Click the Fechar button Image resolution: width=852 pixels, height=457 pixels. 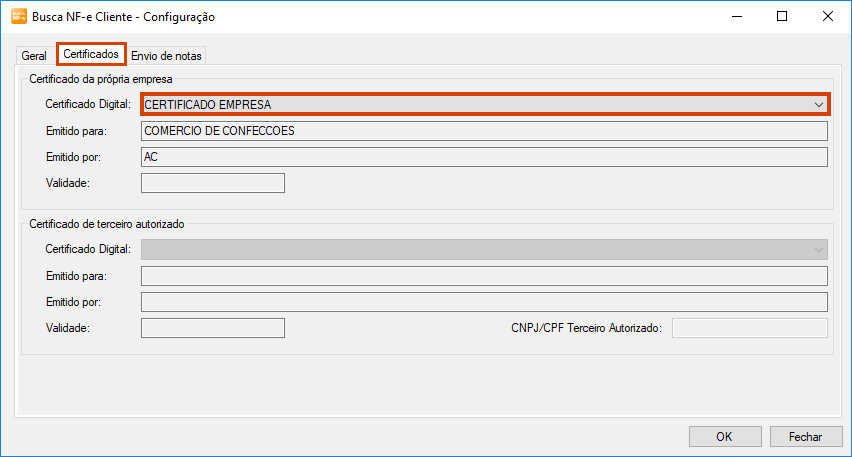[805, 436]
